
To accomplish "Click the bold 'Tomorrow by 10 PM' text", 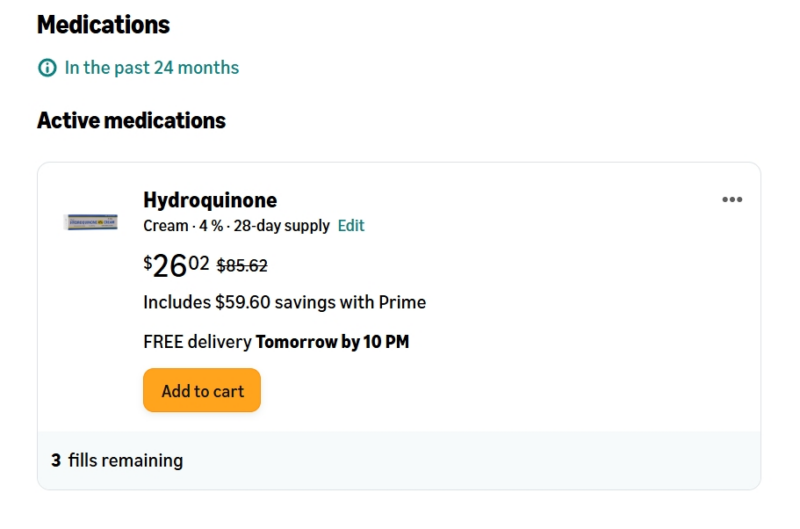I will pyautogui.click(x=332, y=342).
